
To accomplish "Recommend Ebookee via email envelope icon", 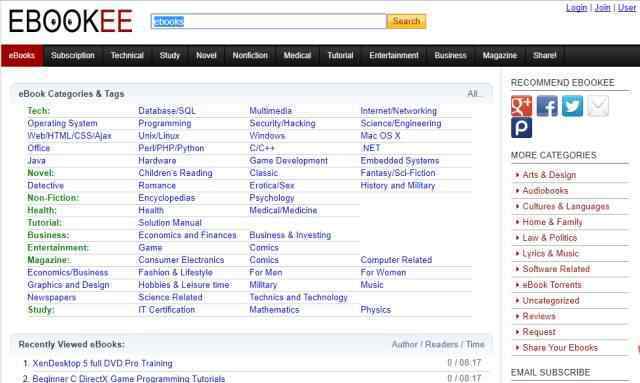I will [598, 106].
